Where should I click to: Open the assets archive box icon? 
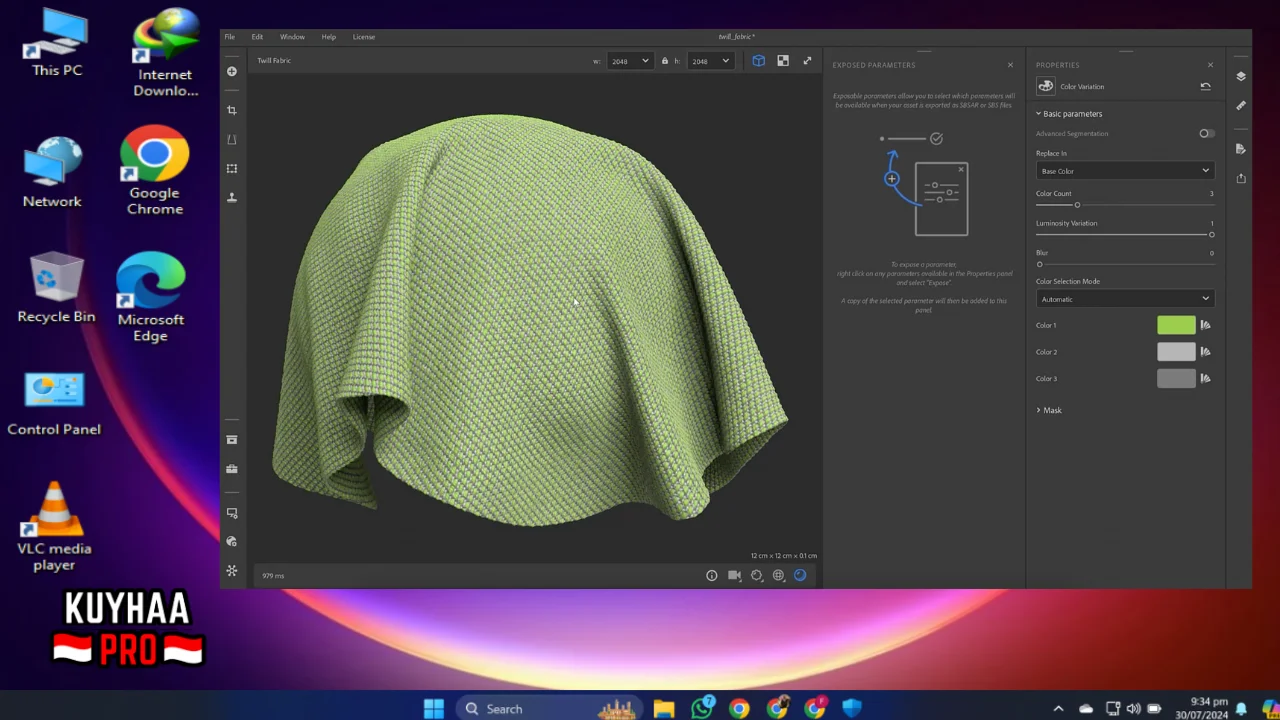pyautogui.click(x=232, y=440)
